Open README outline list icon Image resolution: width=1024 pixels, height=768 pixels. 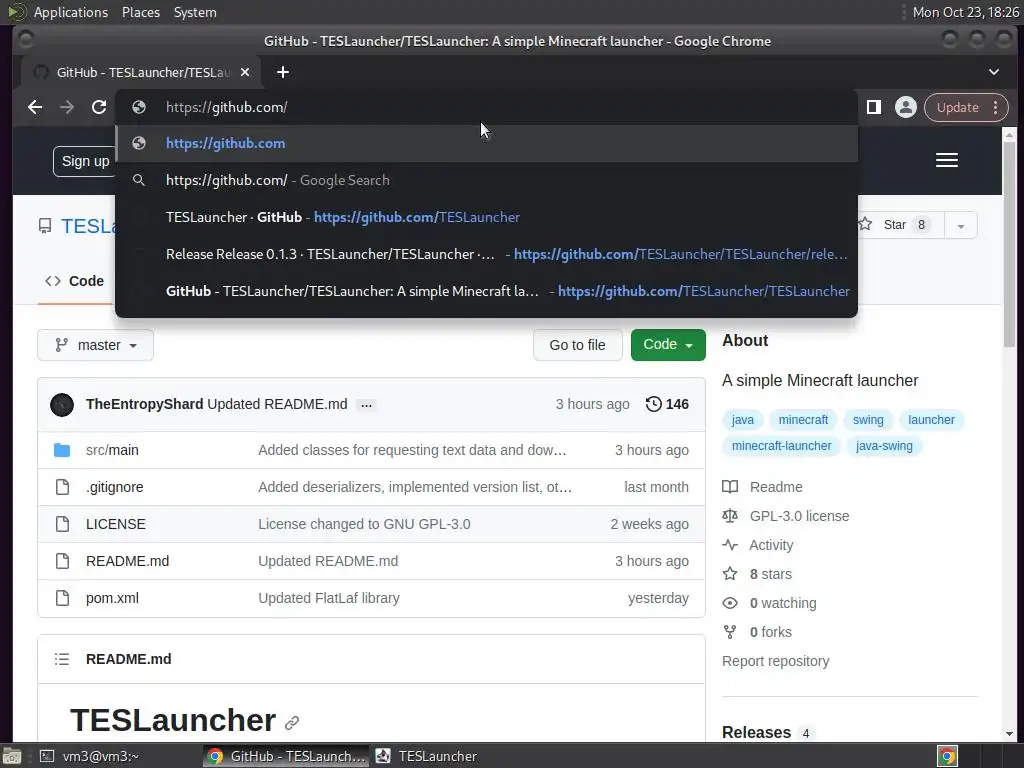pyautogui.click(x=62, y=659)
